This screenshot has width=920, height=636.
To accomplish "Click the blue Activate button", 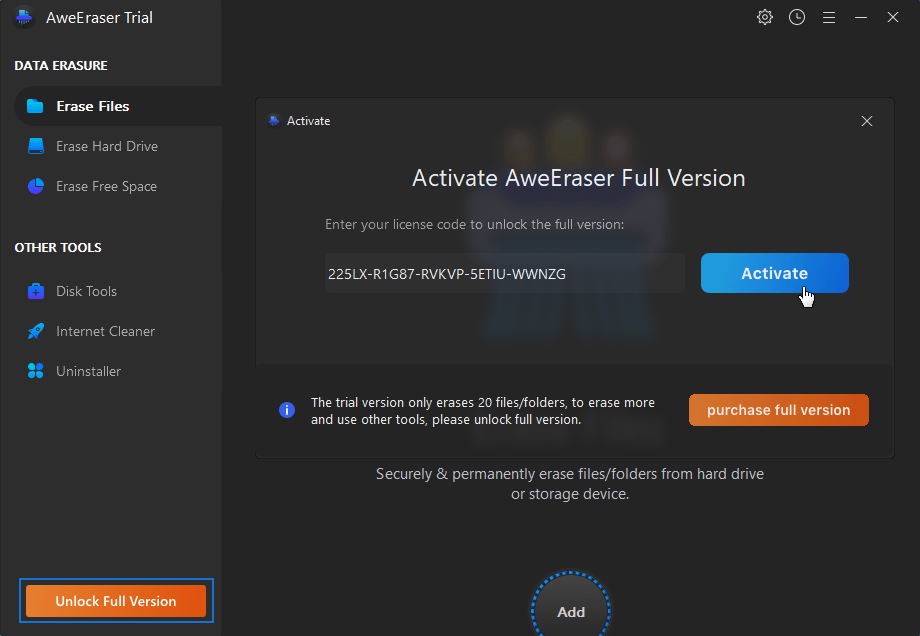I will point(774,273).
